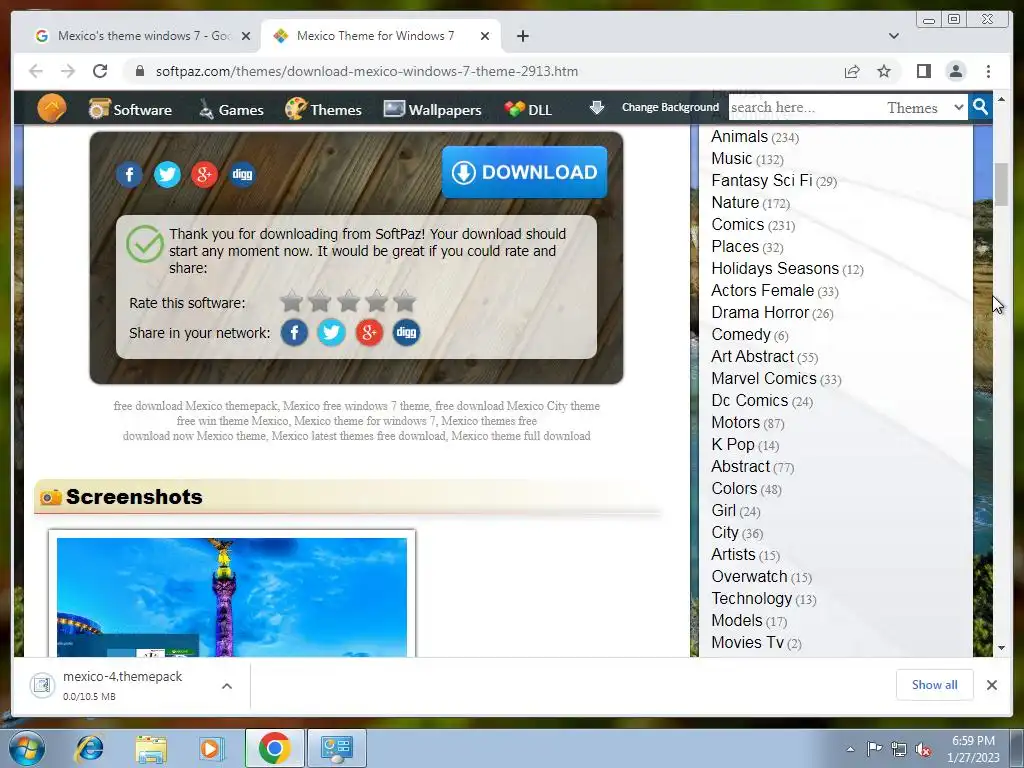Viewport: 1024px width, 768px height.
Task: Toggle the Chrome side panel
Action: [923, 71]
